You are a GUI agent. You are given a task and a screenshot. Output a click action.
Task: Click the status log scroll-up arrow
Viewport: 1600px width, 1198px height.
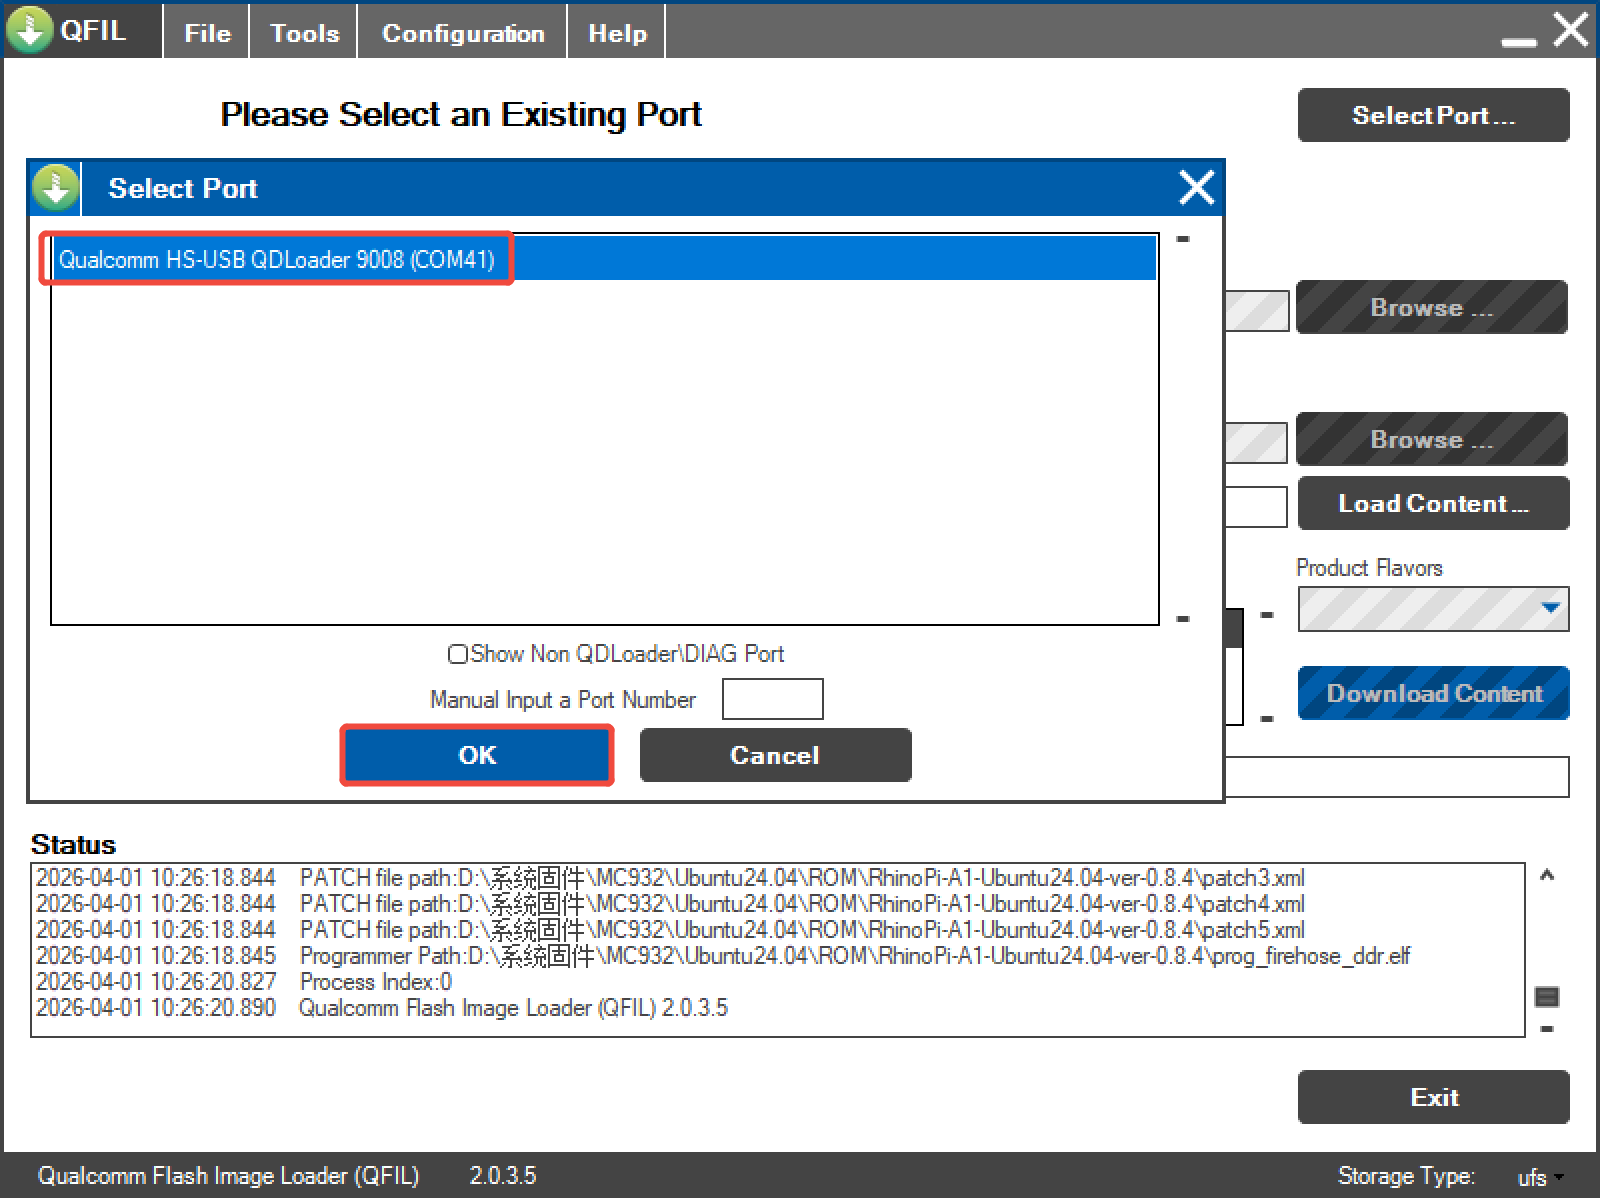(x=1547, y=876)
